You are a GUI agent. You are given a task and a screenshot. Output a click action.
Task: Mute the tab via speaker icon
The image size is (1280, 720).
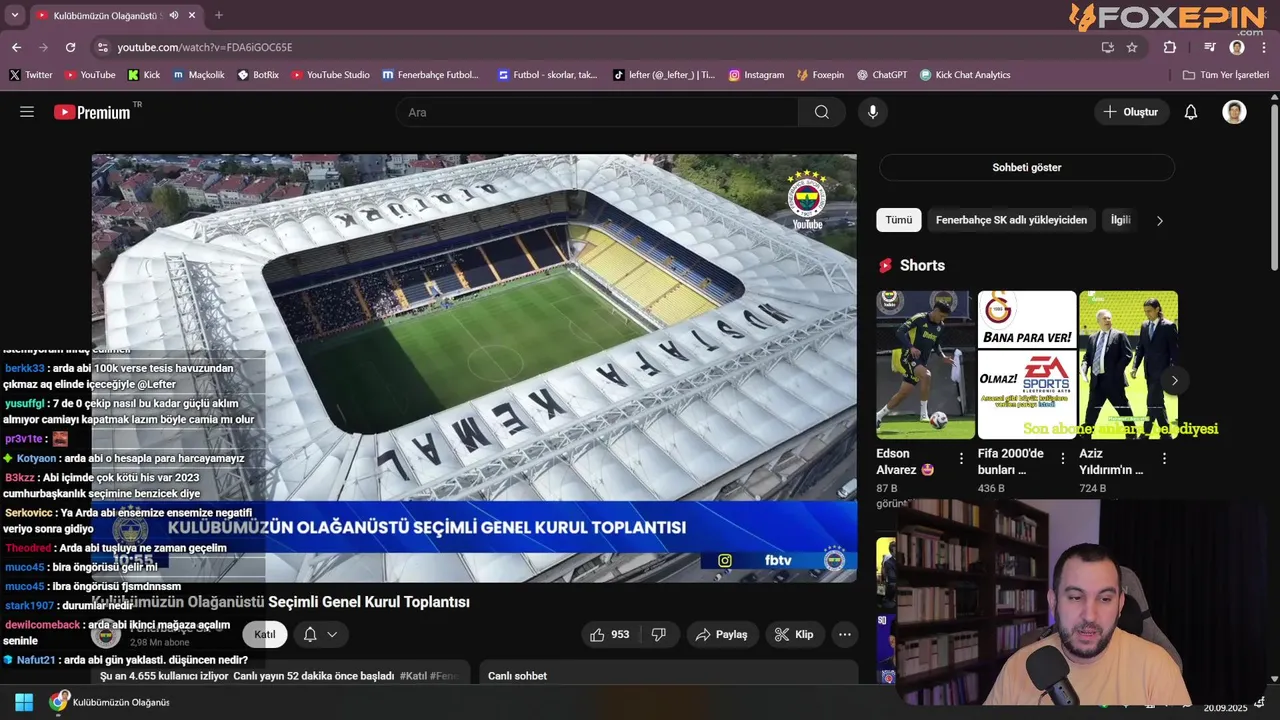(174, 15)
